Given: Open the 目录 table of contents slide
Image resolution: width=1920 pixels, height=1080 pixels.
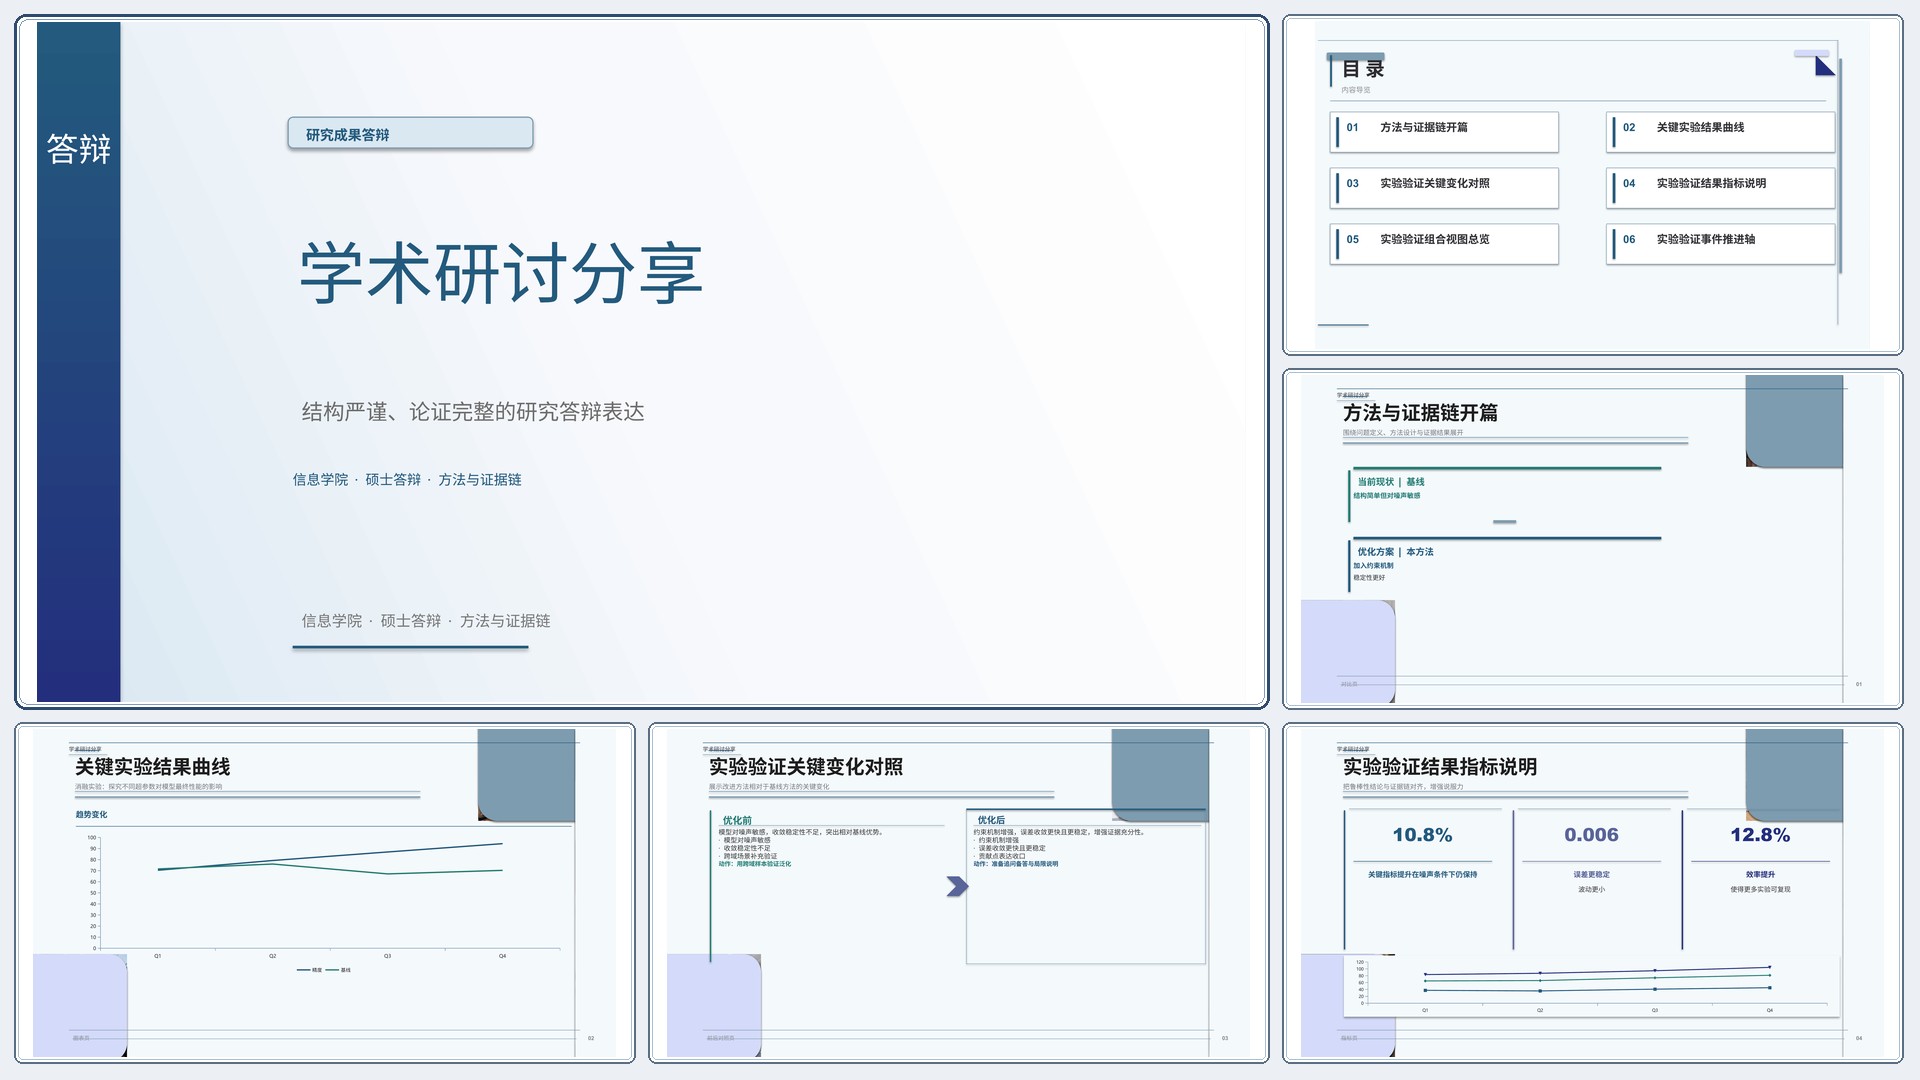Looking at the screenshot, I should tap(1592, 185).
